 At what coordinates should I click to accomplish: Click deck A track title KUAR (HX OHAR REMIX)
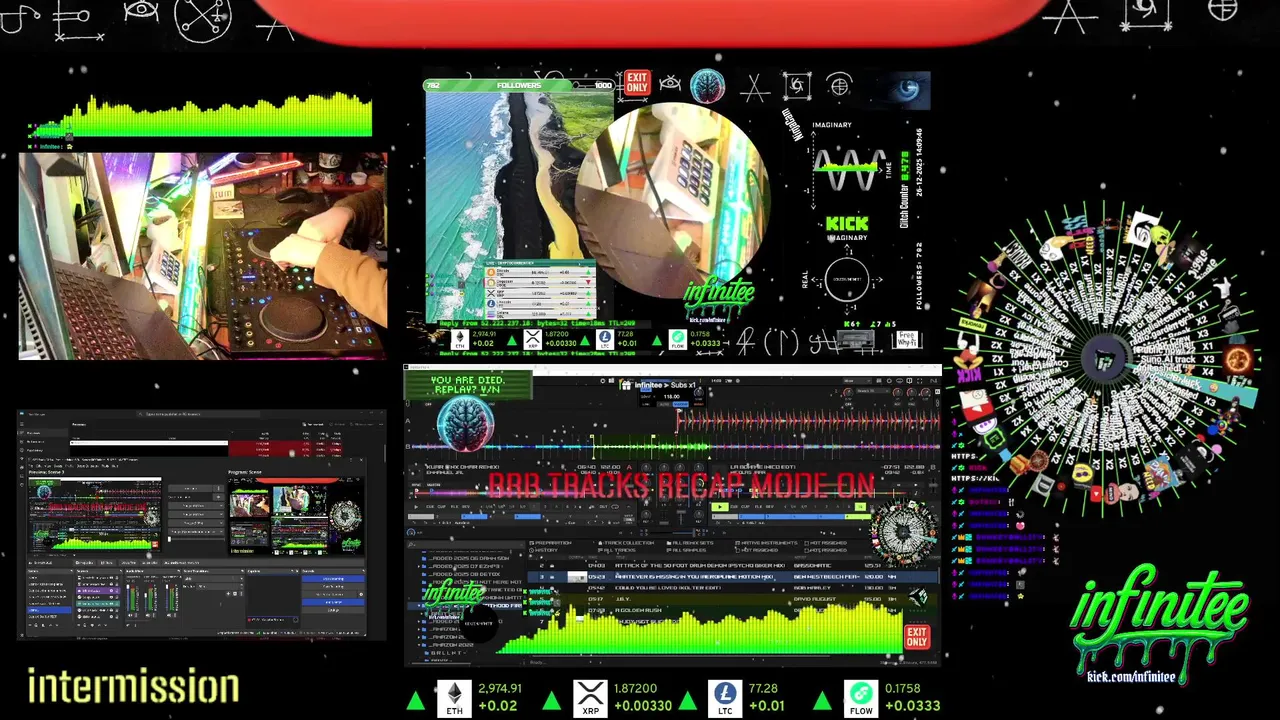pos(462,467)
